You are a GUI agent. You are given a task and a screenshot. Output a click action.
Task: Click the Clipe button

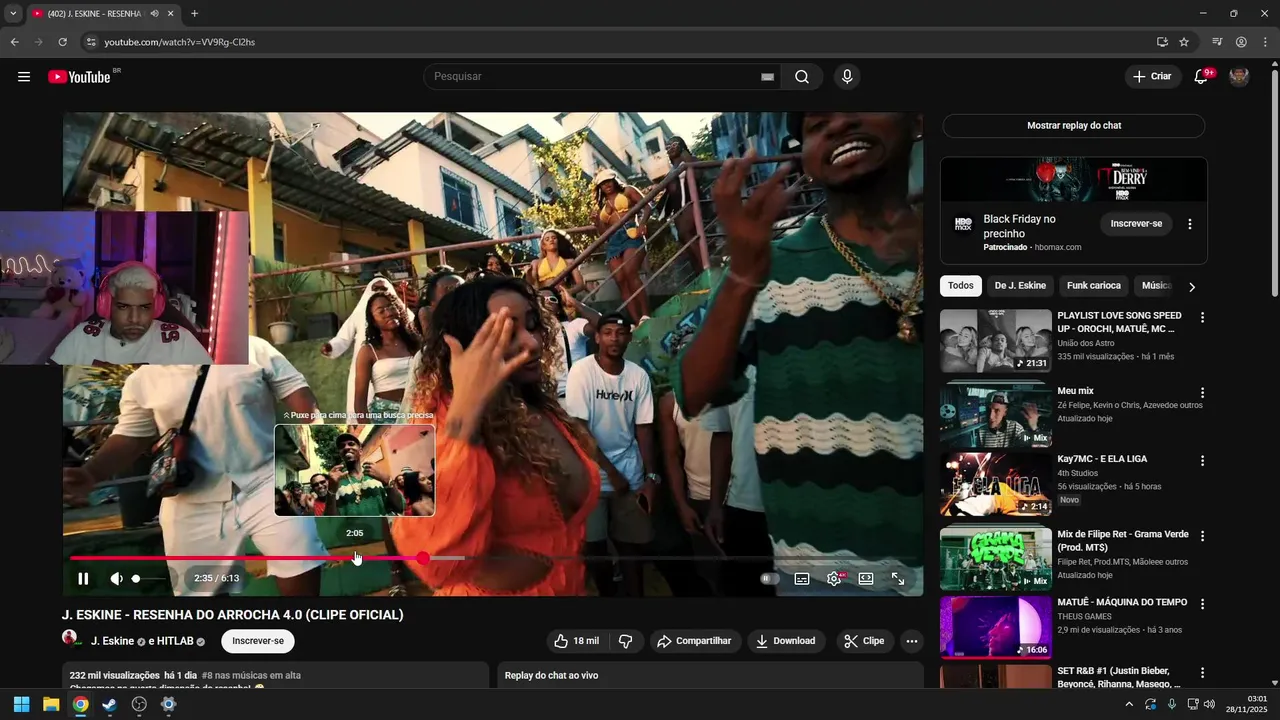click(864, 641)
